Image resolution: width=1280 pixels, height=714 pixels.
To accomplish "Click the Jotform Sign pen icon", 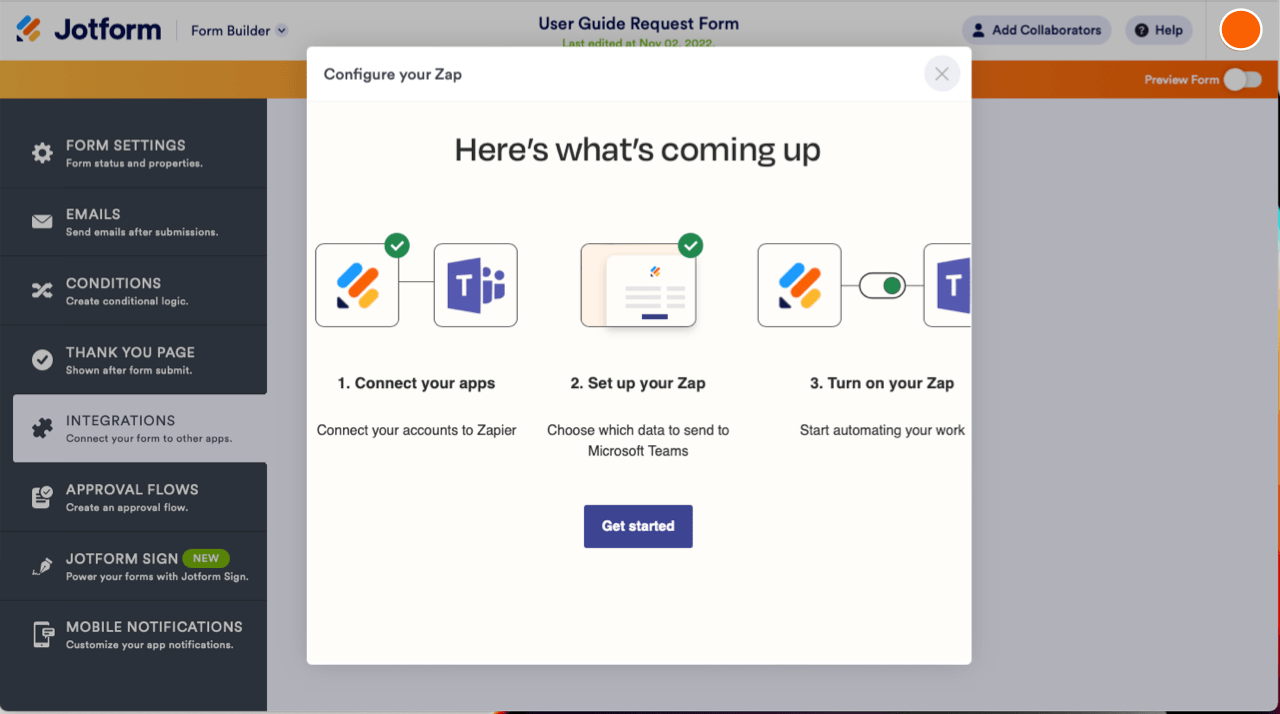I will tap(42, 566).
